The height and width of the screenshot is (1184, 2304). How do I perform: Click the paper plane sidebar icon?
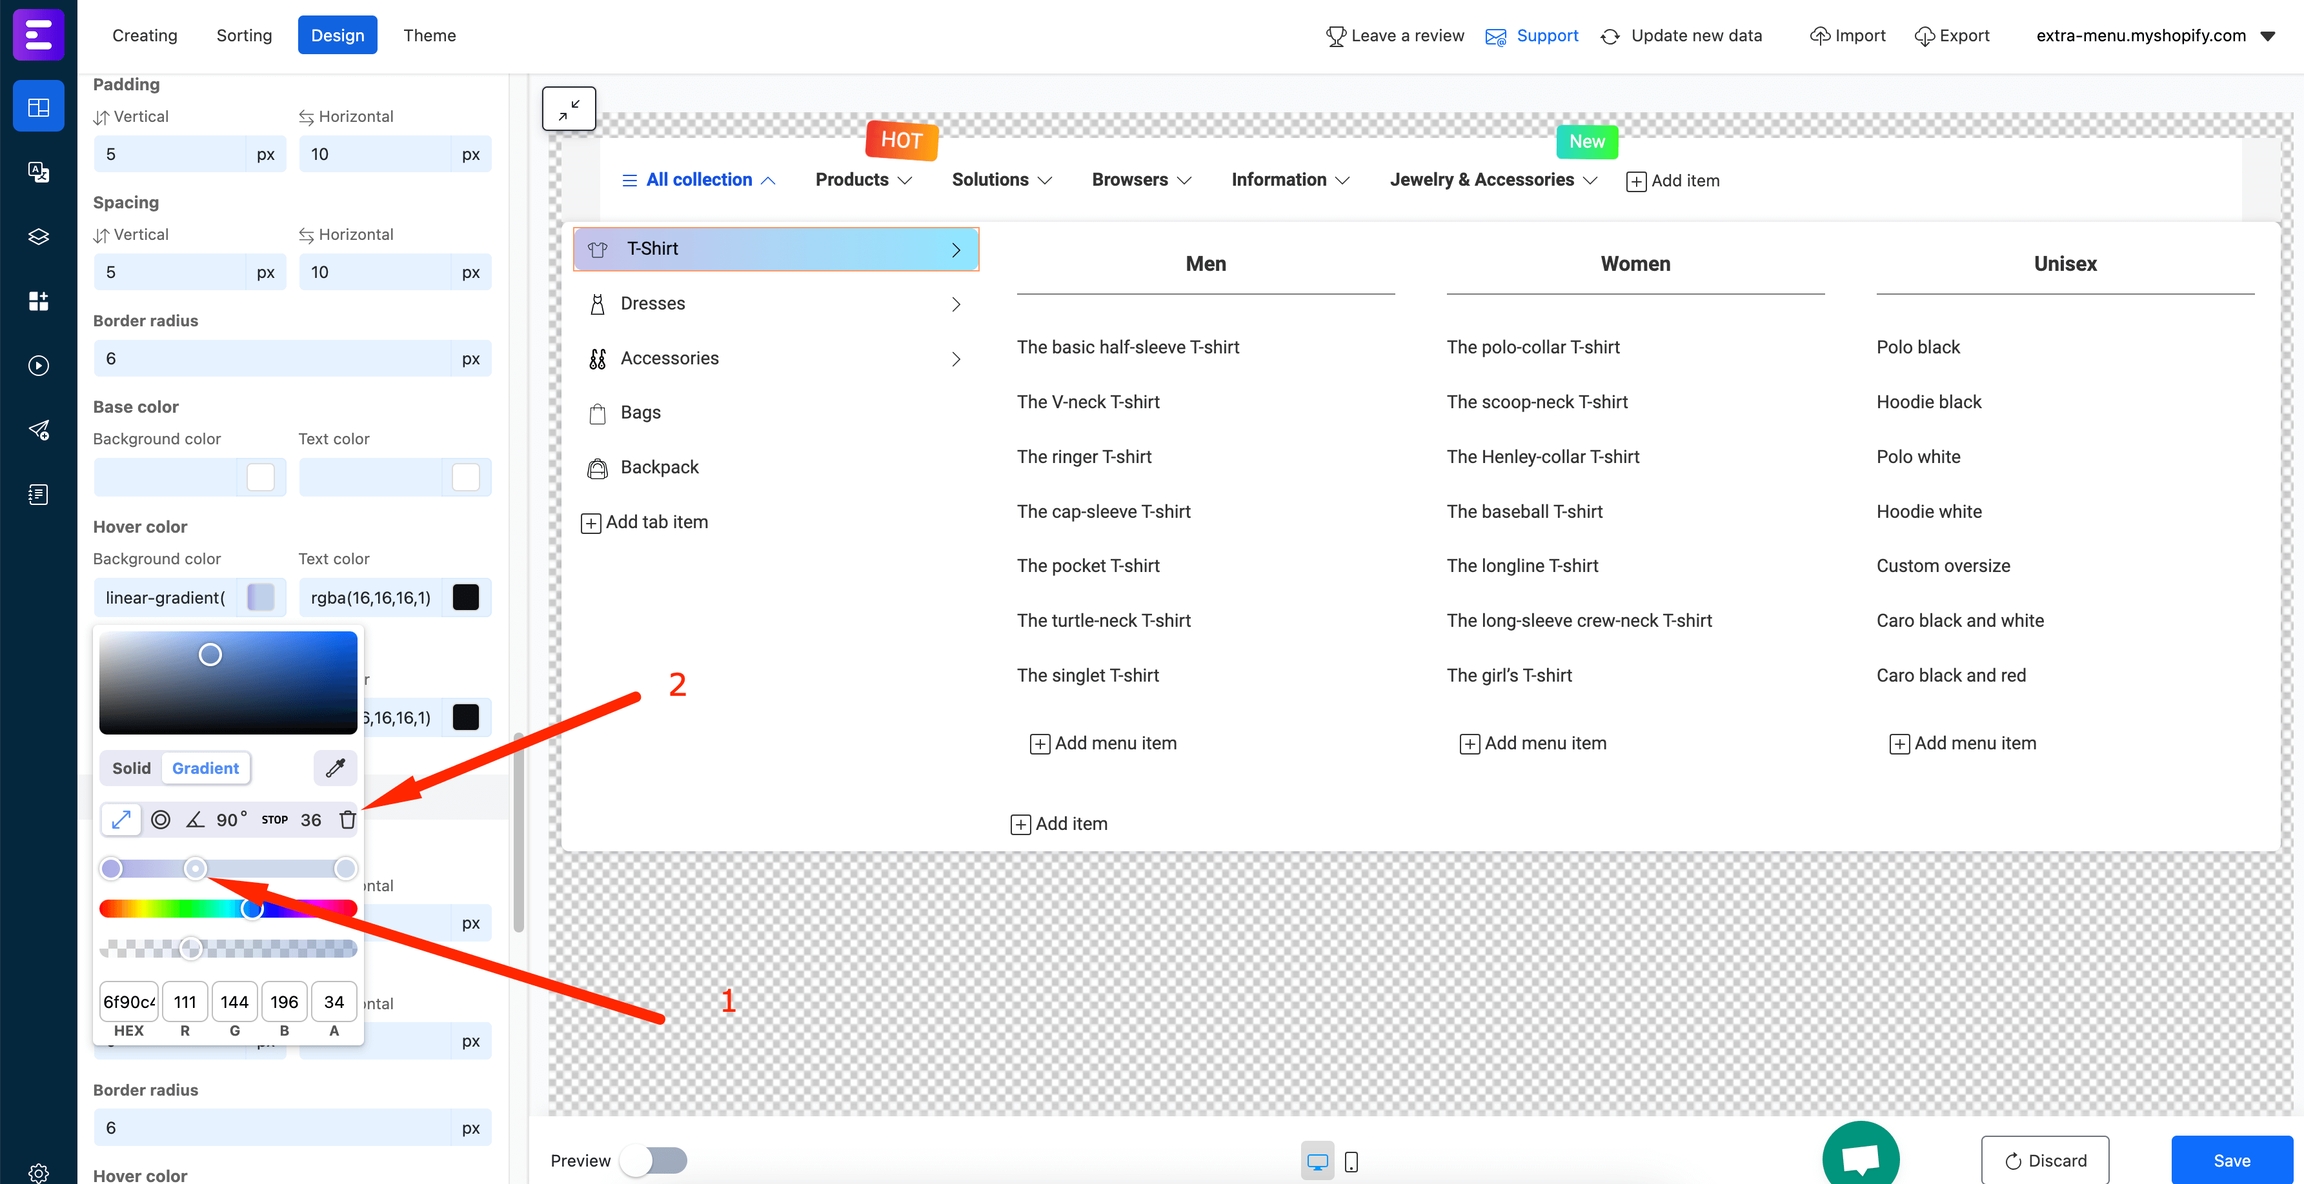click(x=38, y=430)
